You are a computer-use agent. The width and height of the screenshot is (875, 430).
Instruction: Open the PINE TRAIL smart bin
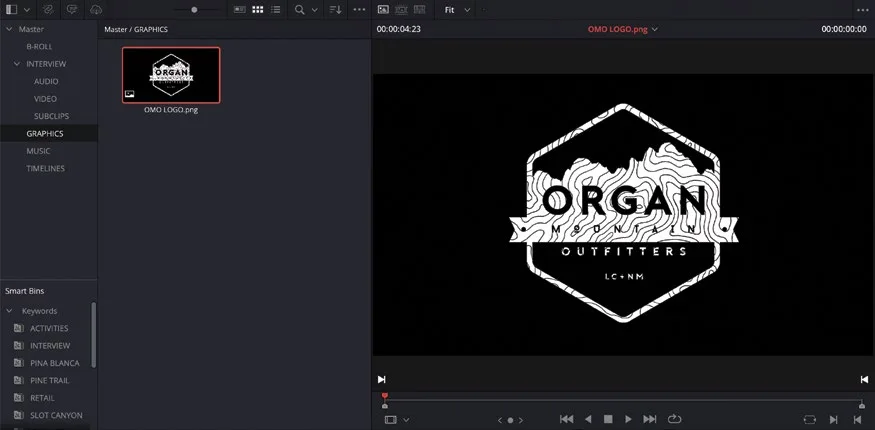(50, 380)
